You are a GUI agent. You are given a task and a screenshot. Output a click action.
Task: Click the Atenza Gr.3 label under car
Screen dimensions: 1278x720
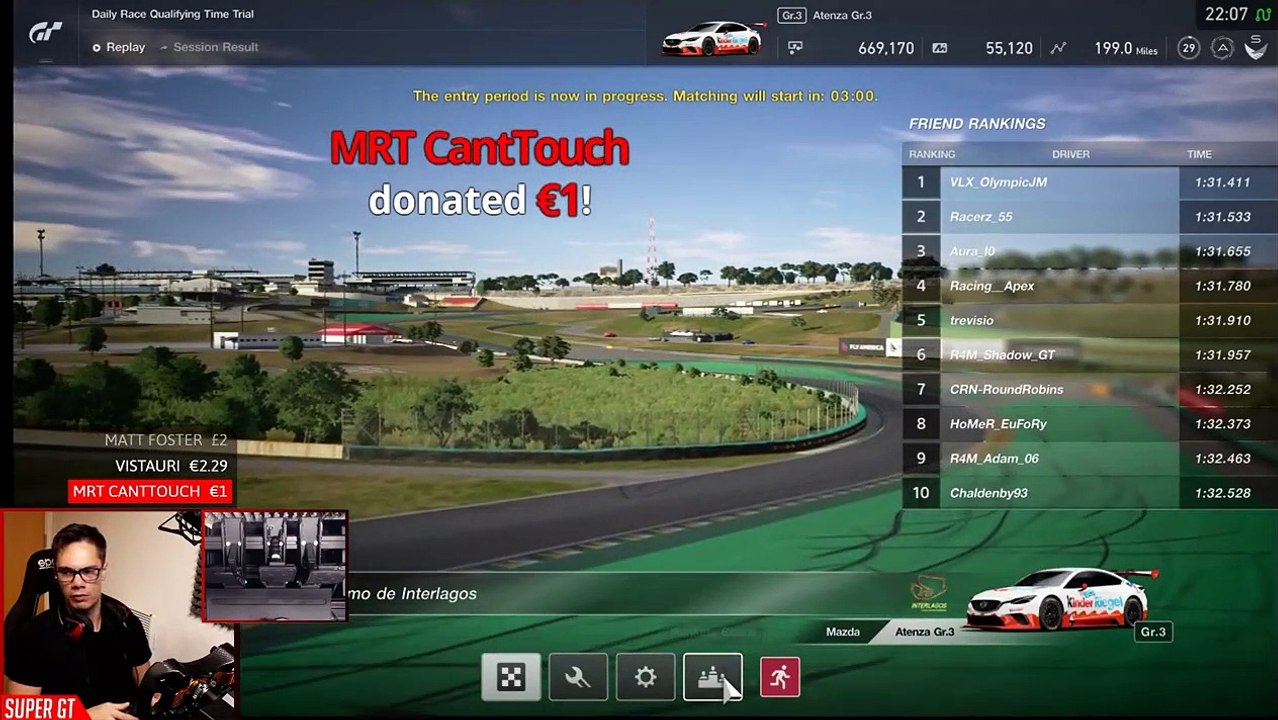click(924, 631)
